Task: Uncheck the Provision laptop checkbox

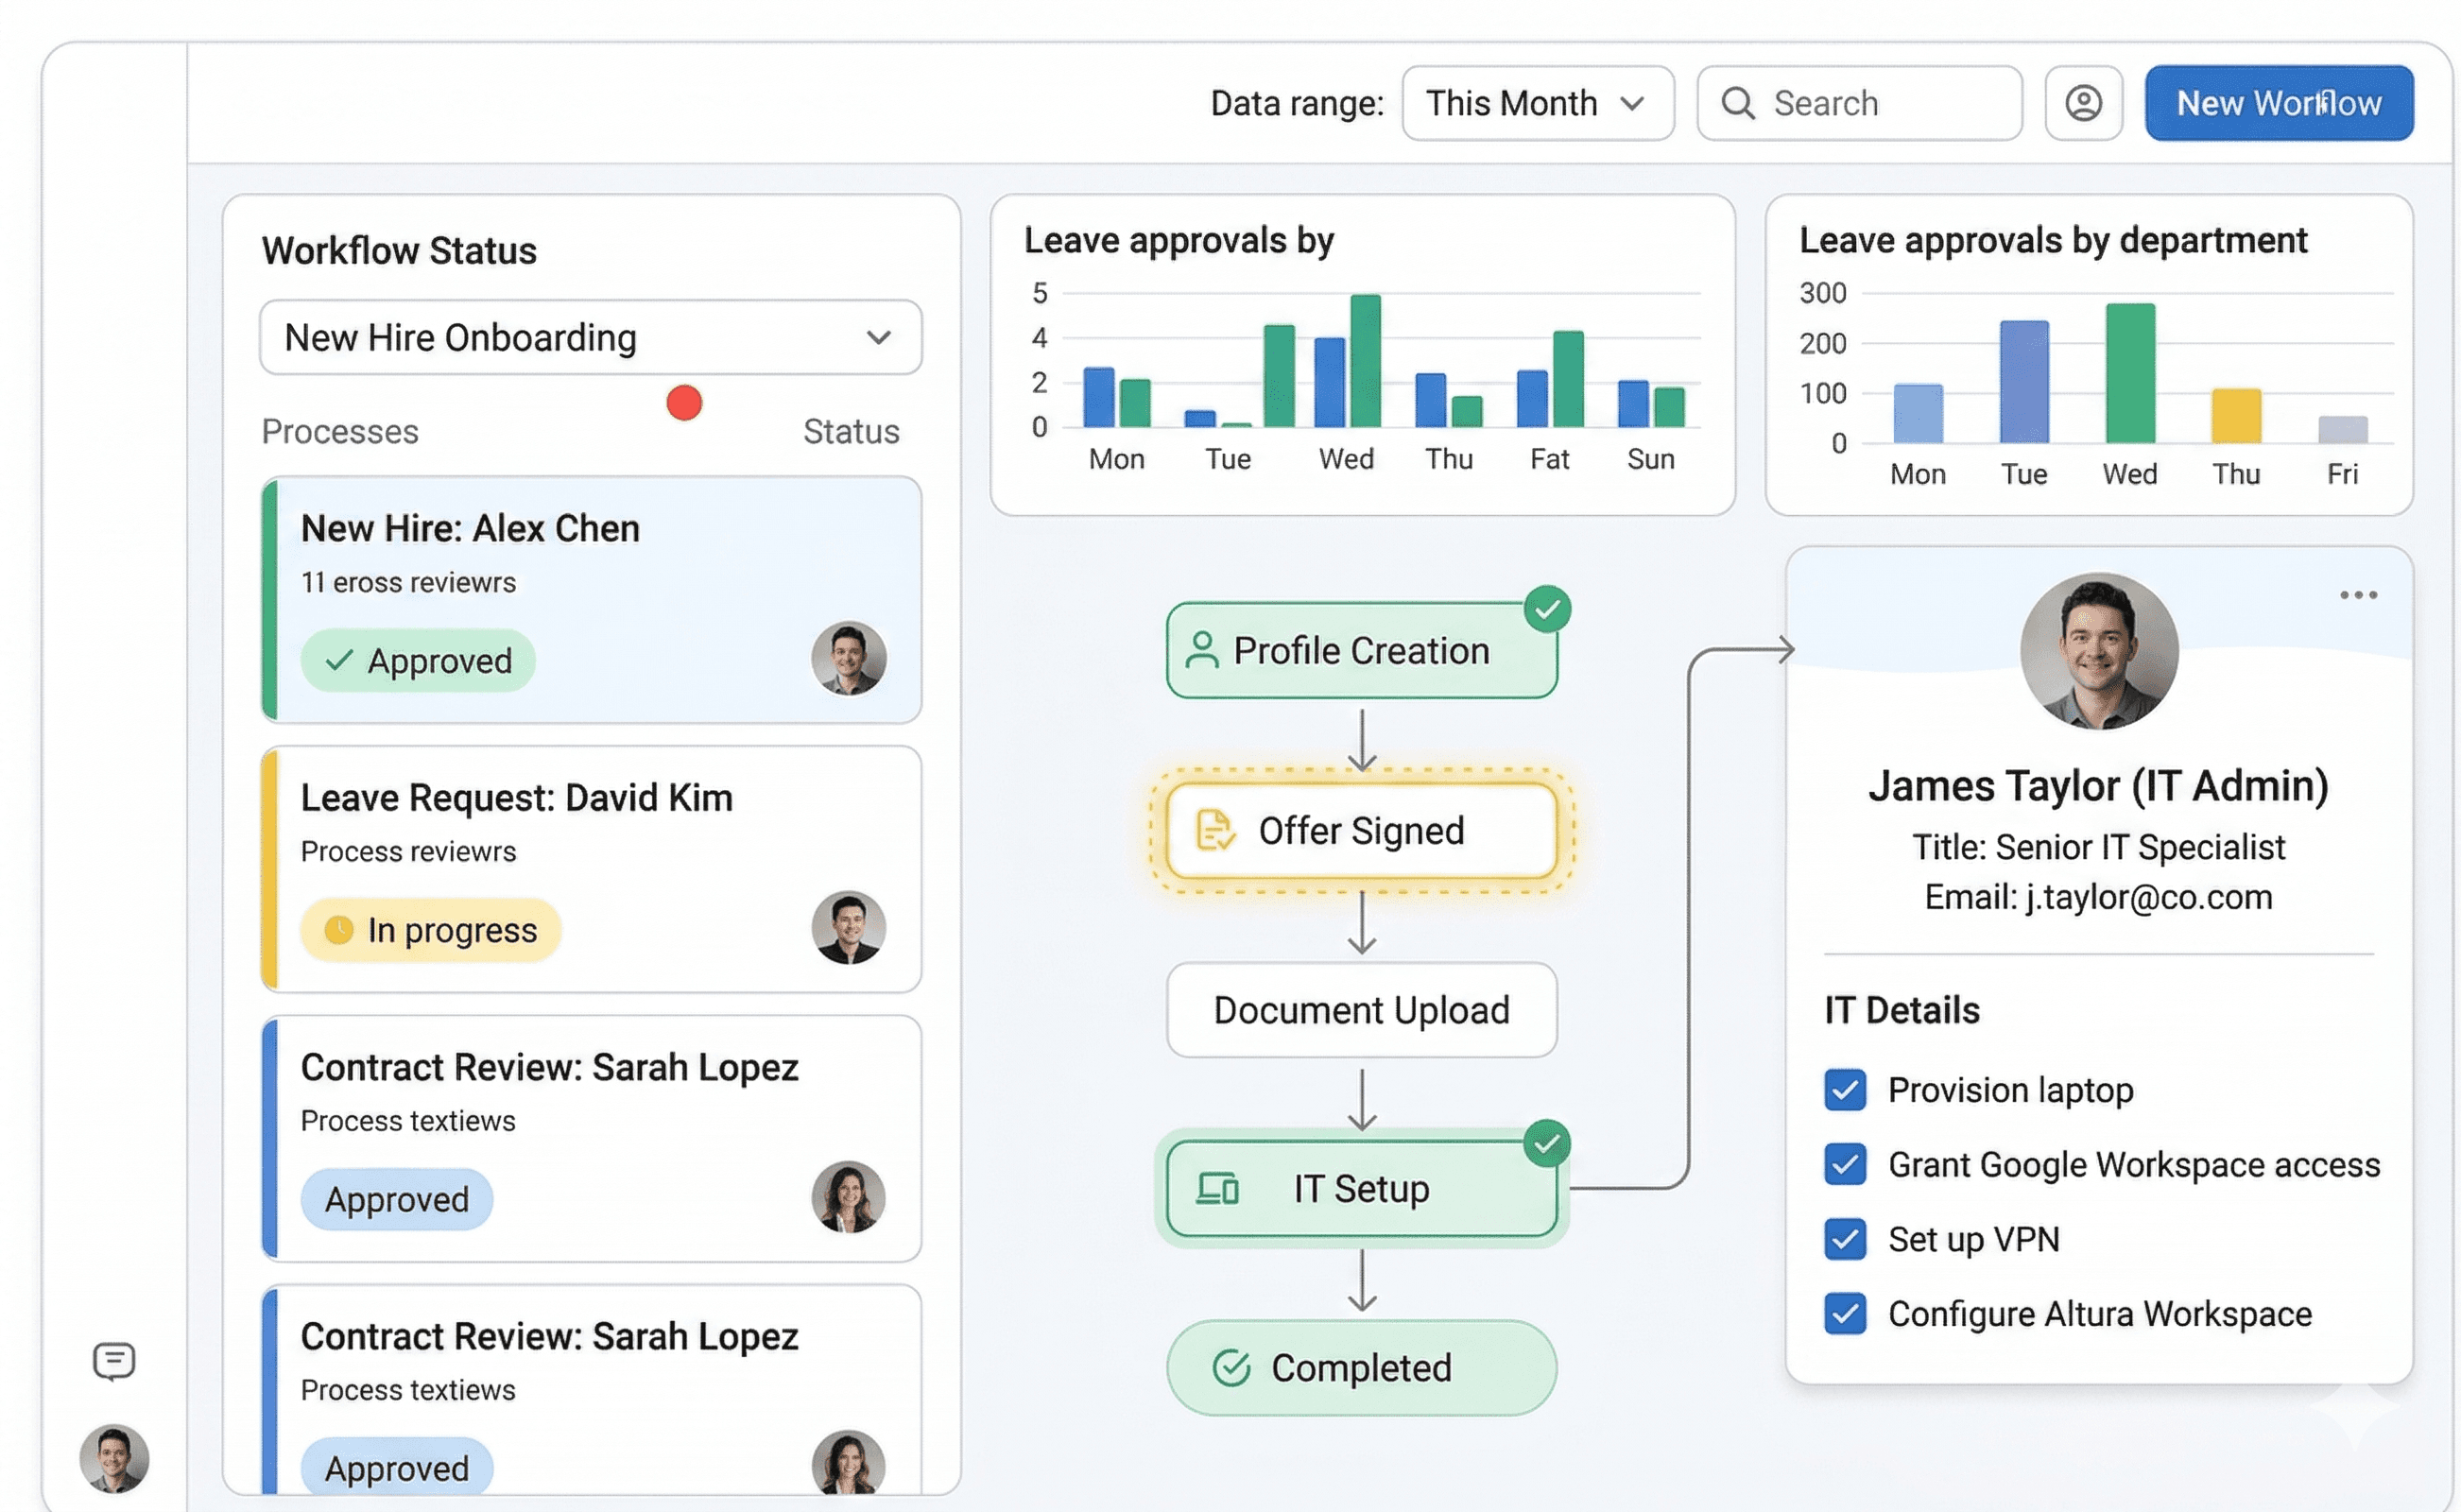Action: 1844,1089
